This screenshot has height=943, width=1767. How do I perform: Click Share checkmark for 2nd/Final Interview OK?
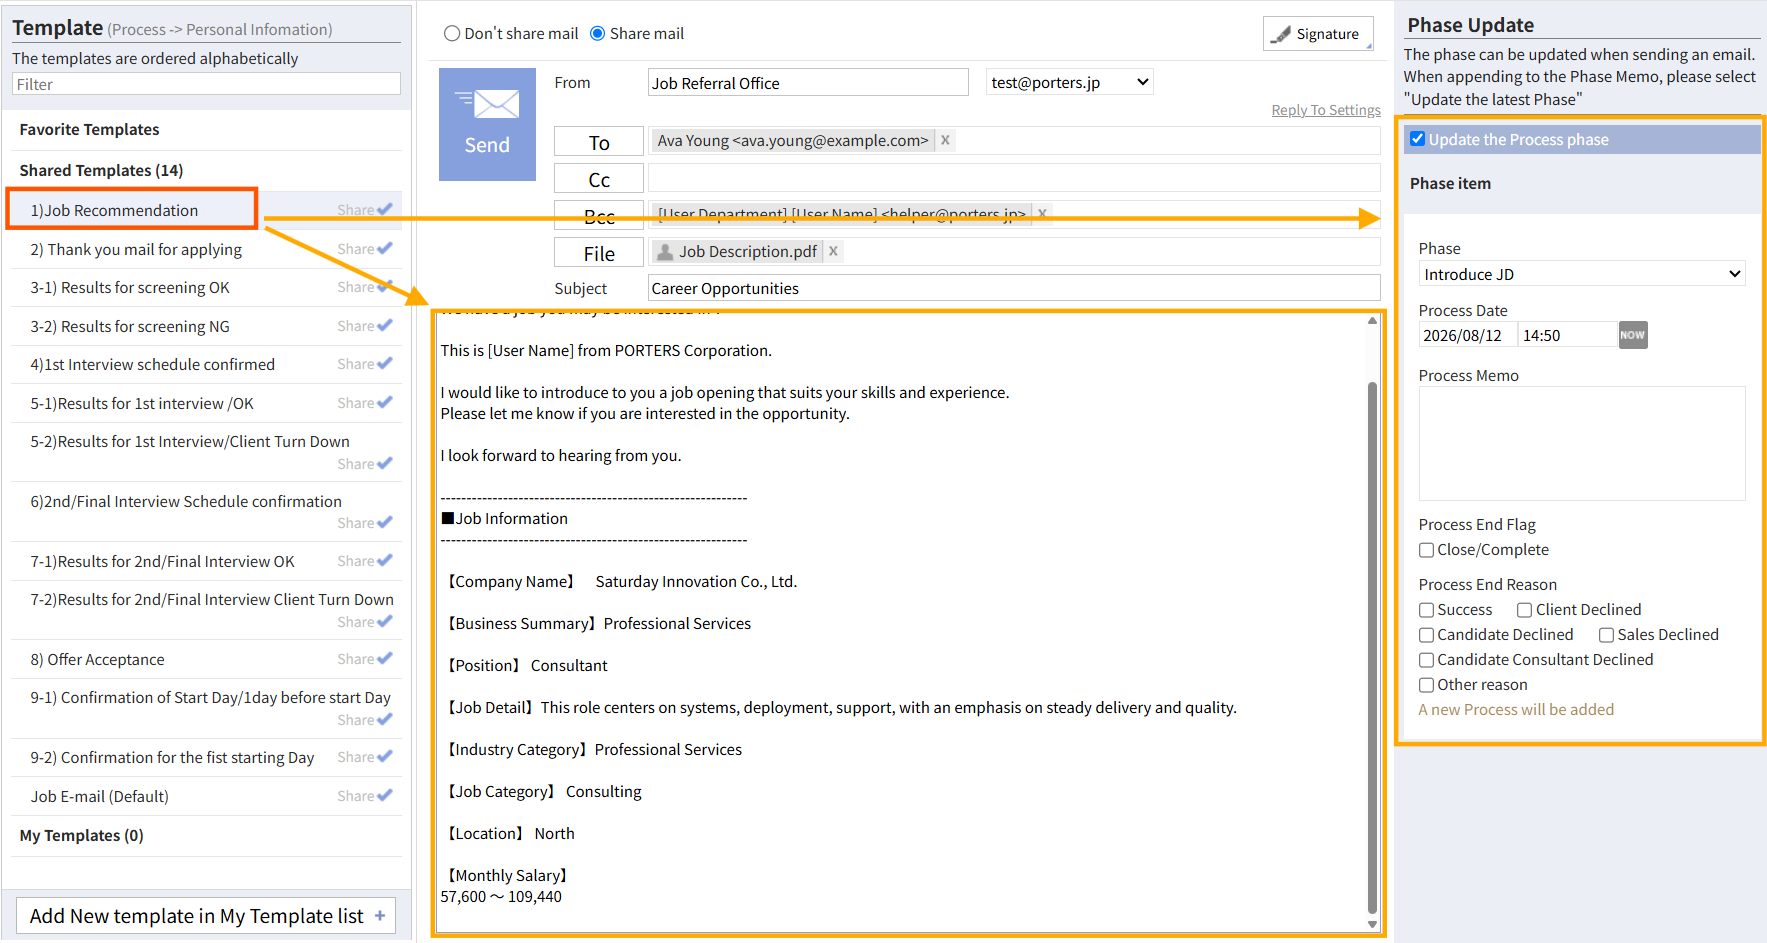[385, 560]
